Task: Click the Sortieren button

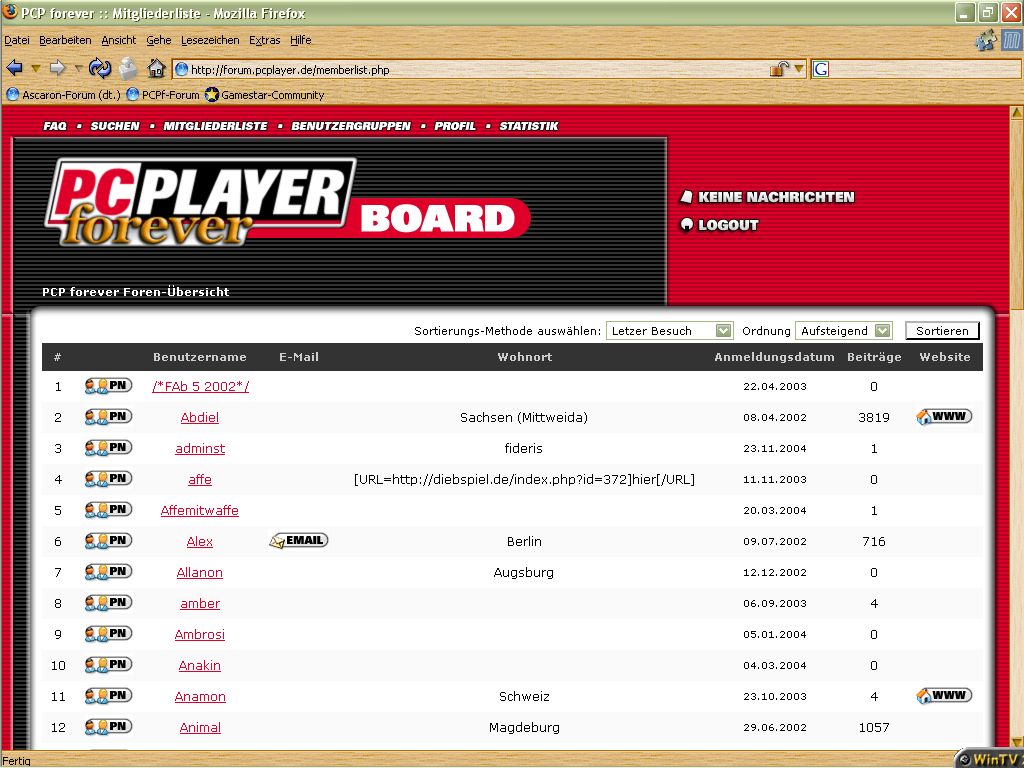Action: [x=942, y=330]
